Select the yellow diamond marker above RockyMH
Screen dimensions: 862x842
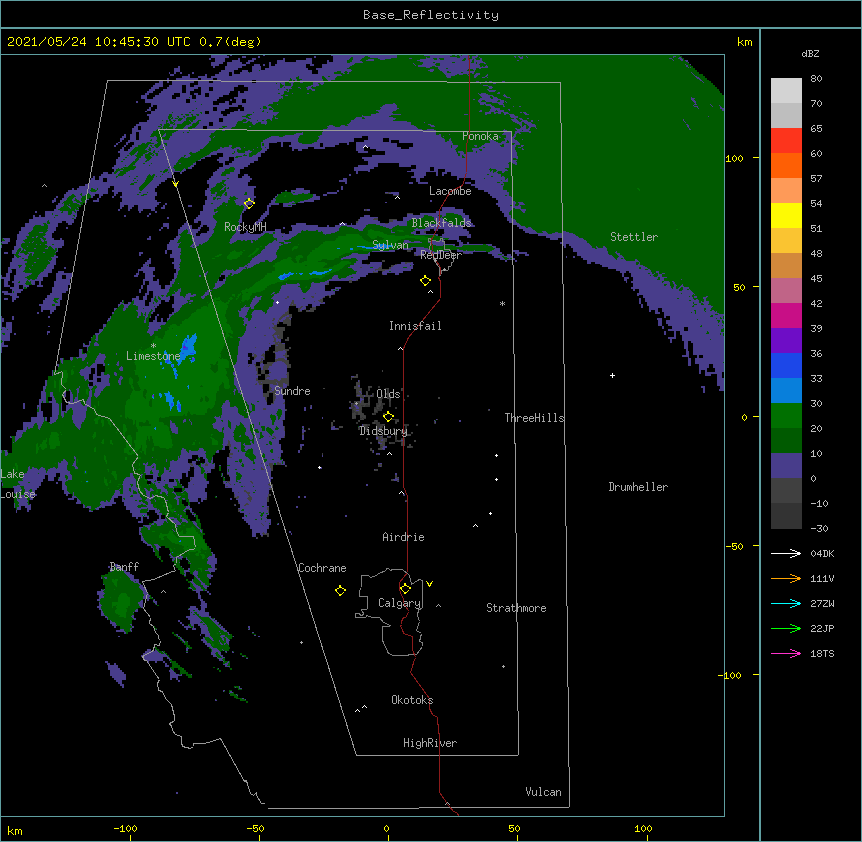[x=249, y=203]
